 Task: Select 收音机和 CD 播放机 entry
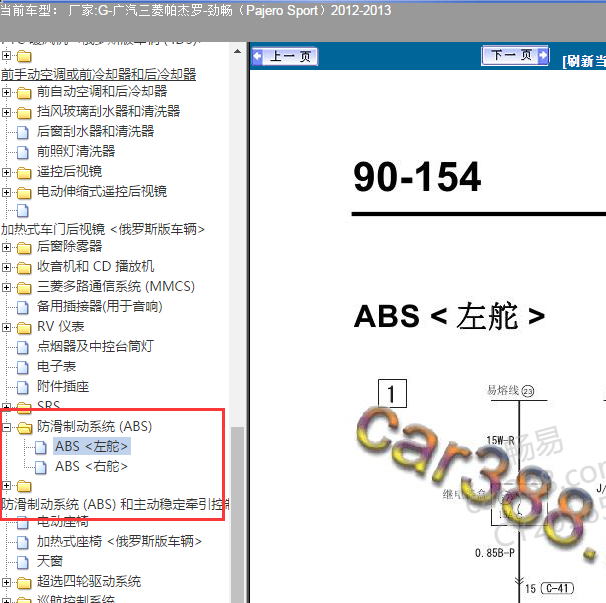96,266
